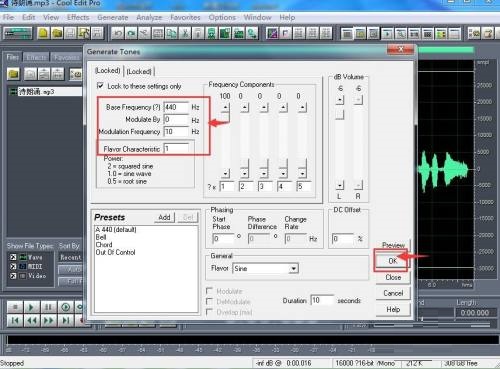Click the Open file folder icon
Image resolution: width=500 pixels, height=369 pixels.
point(57,33)
